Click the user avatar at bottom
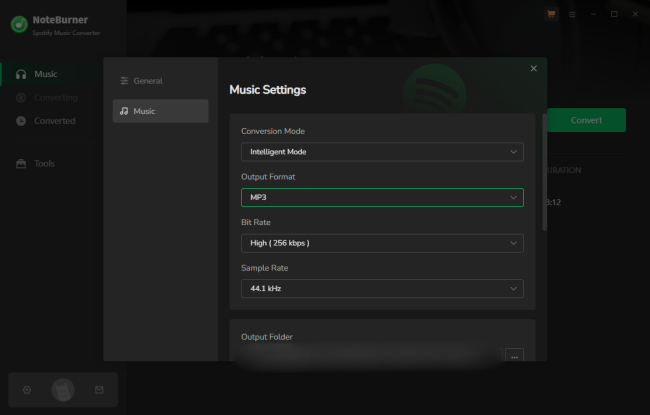 [63, 390]
